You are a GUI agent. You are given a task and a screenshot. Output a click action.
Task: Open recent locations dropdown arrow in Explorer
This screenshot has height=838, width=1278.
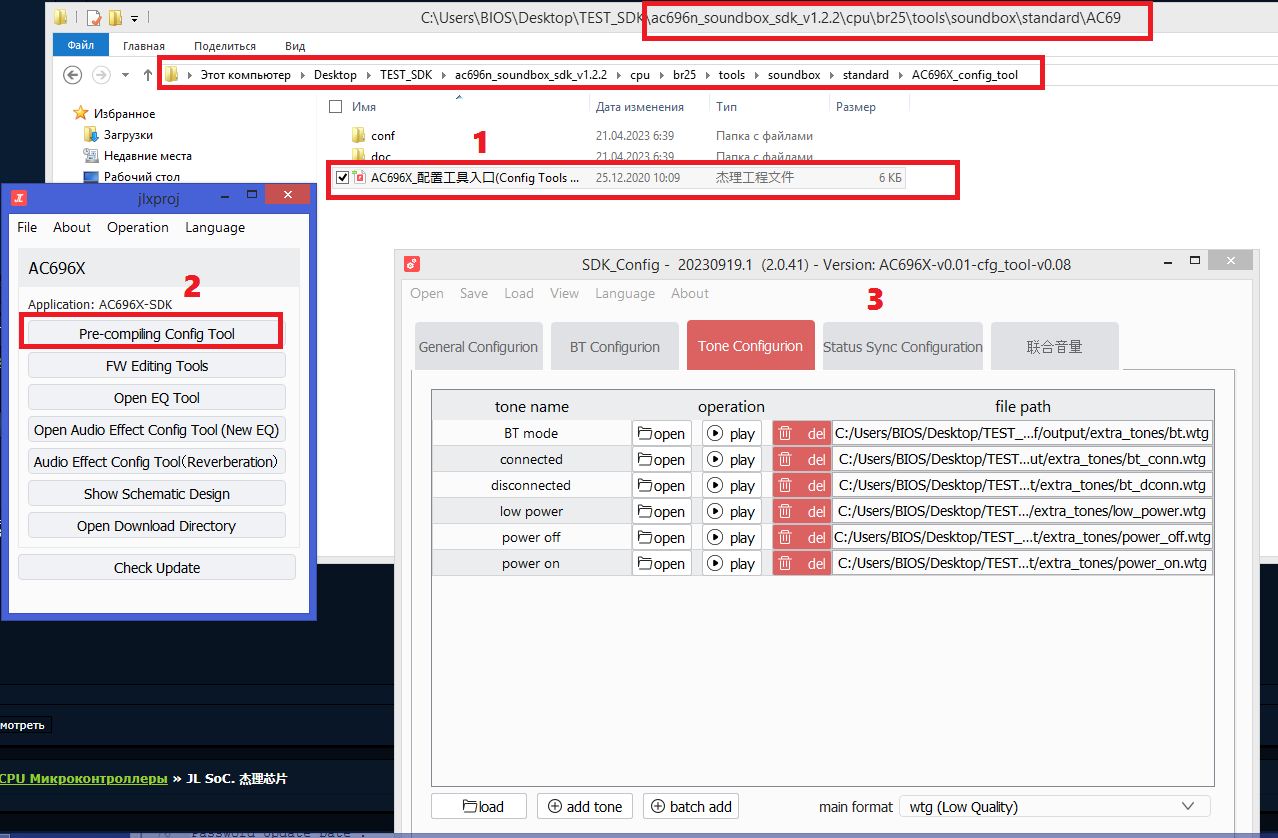click(x=125, y=75)
